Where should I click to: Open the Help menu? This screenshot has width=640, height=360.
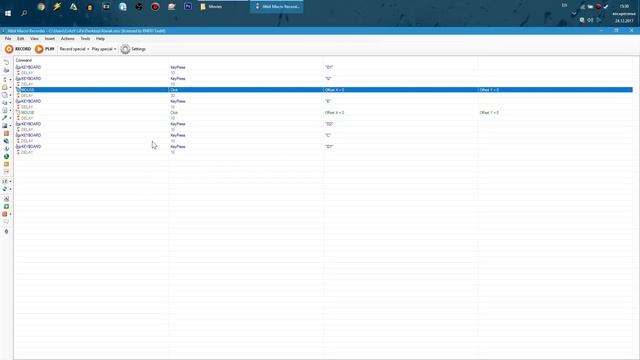100,39
